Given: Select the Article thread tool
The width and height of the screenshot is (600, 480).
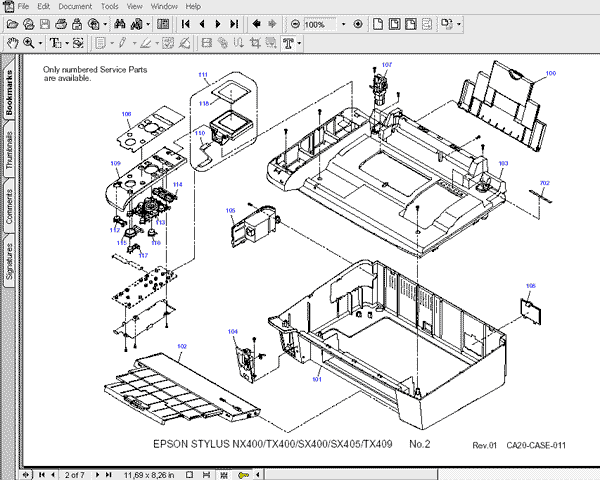Looking at the screenshot, I should 239,43.
